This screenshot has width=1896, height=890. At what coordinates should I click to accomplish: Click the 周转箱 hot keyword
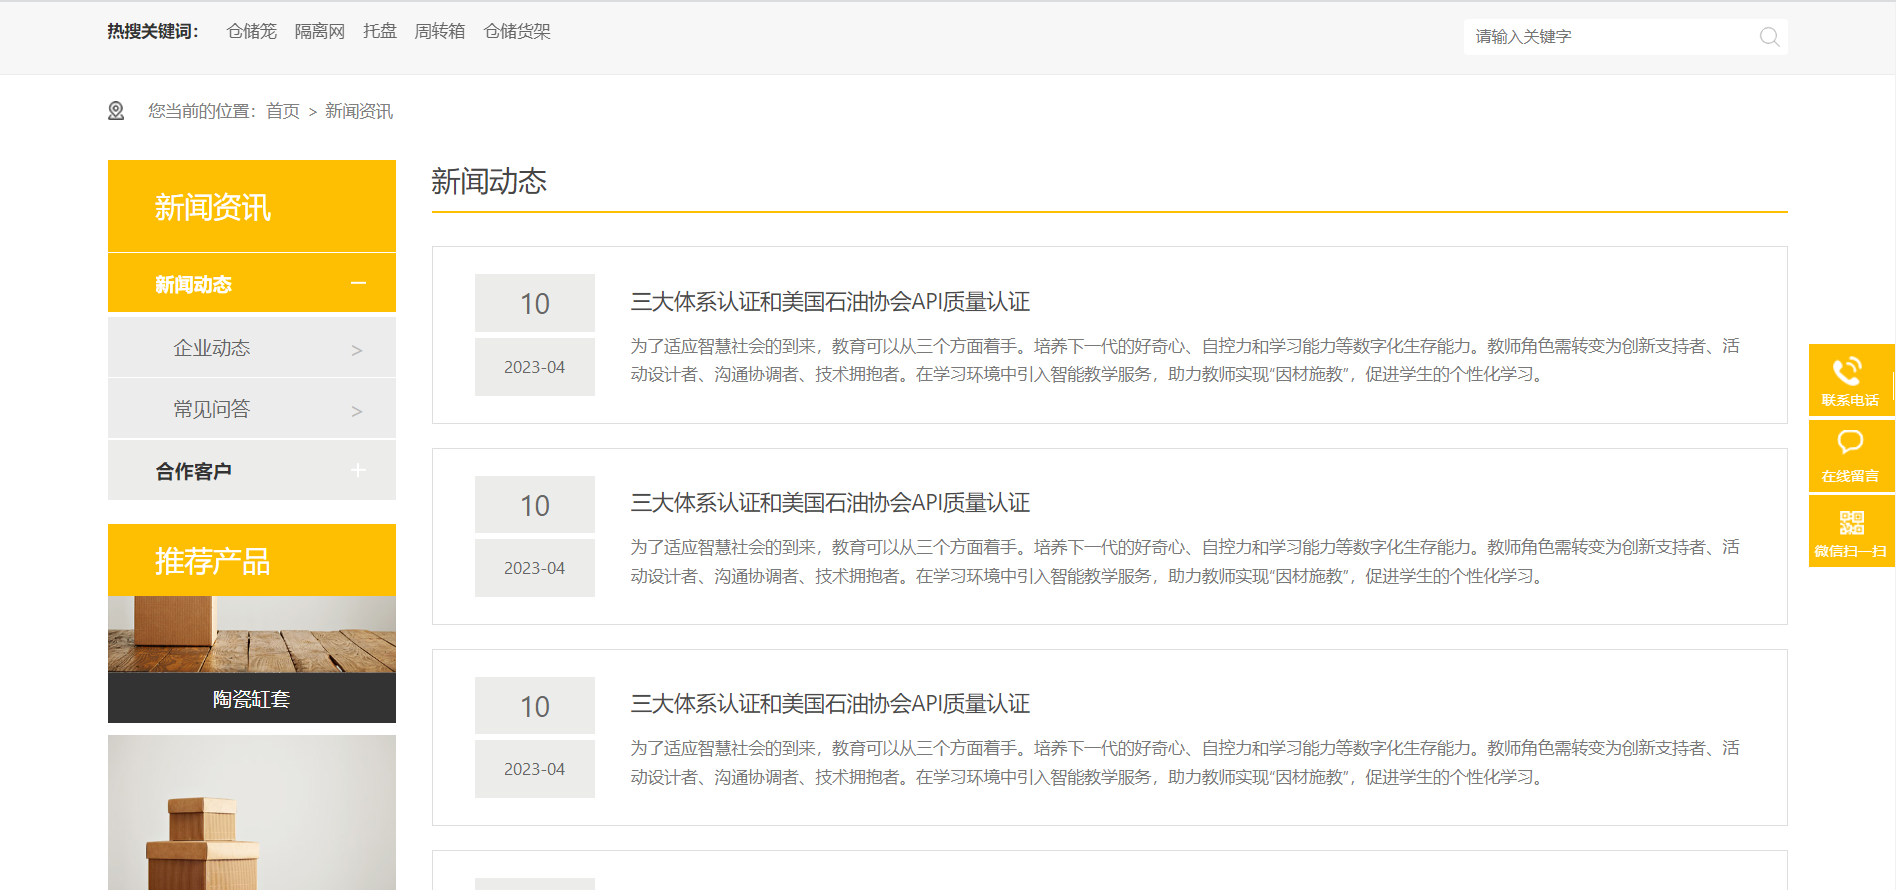(x=440, y=32)
